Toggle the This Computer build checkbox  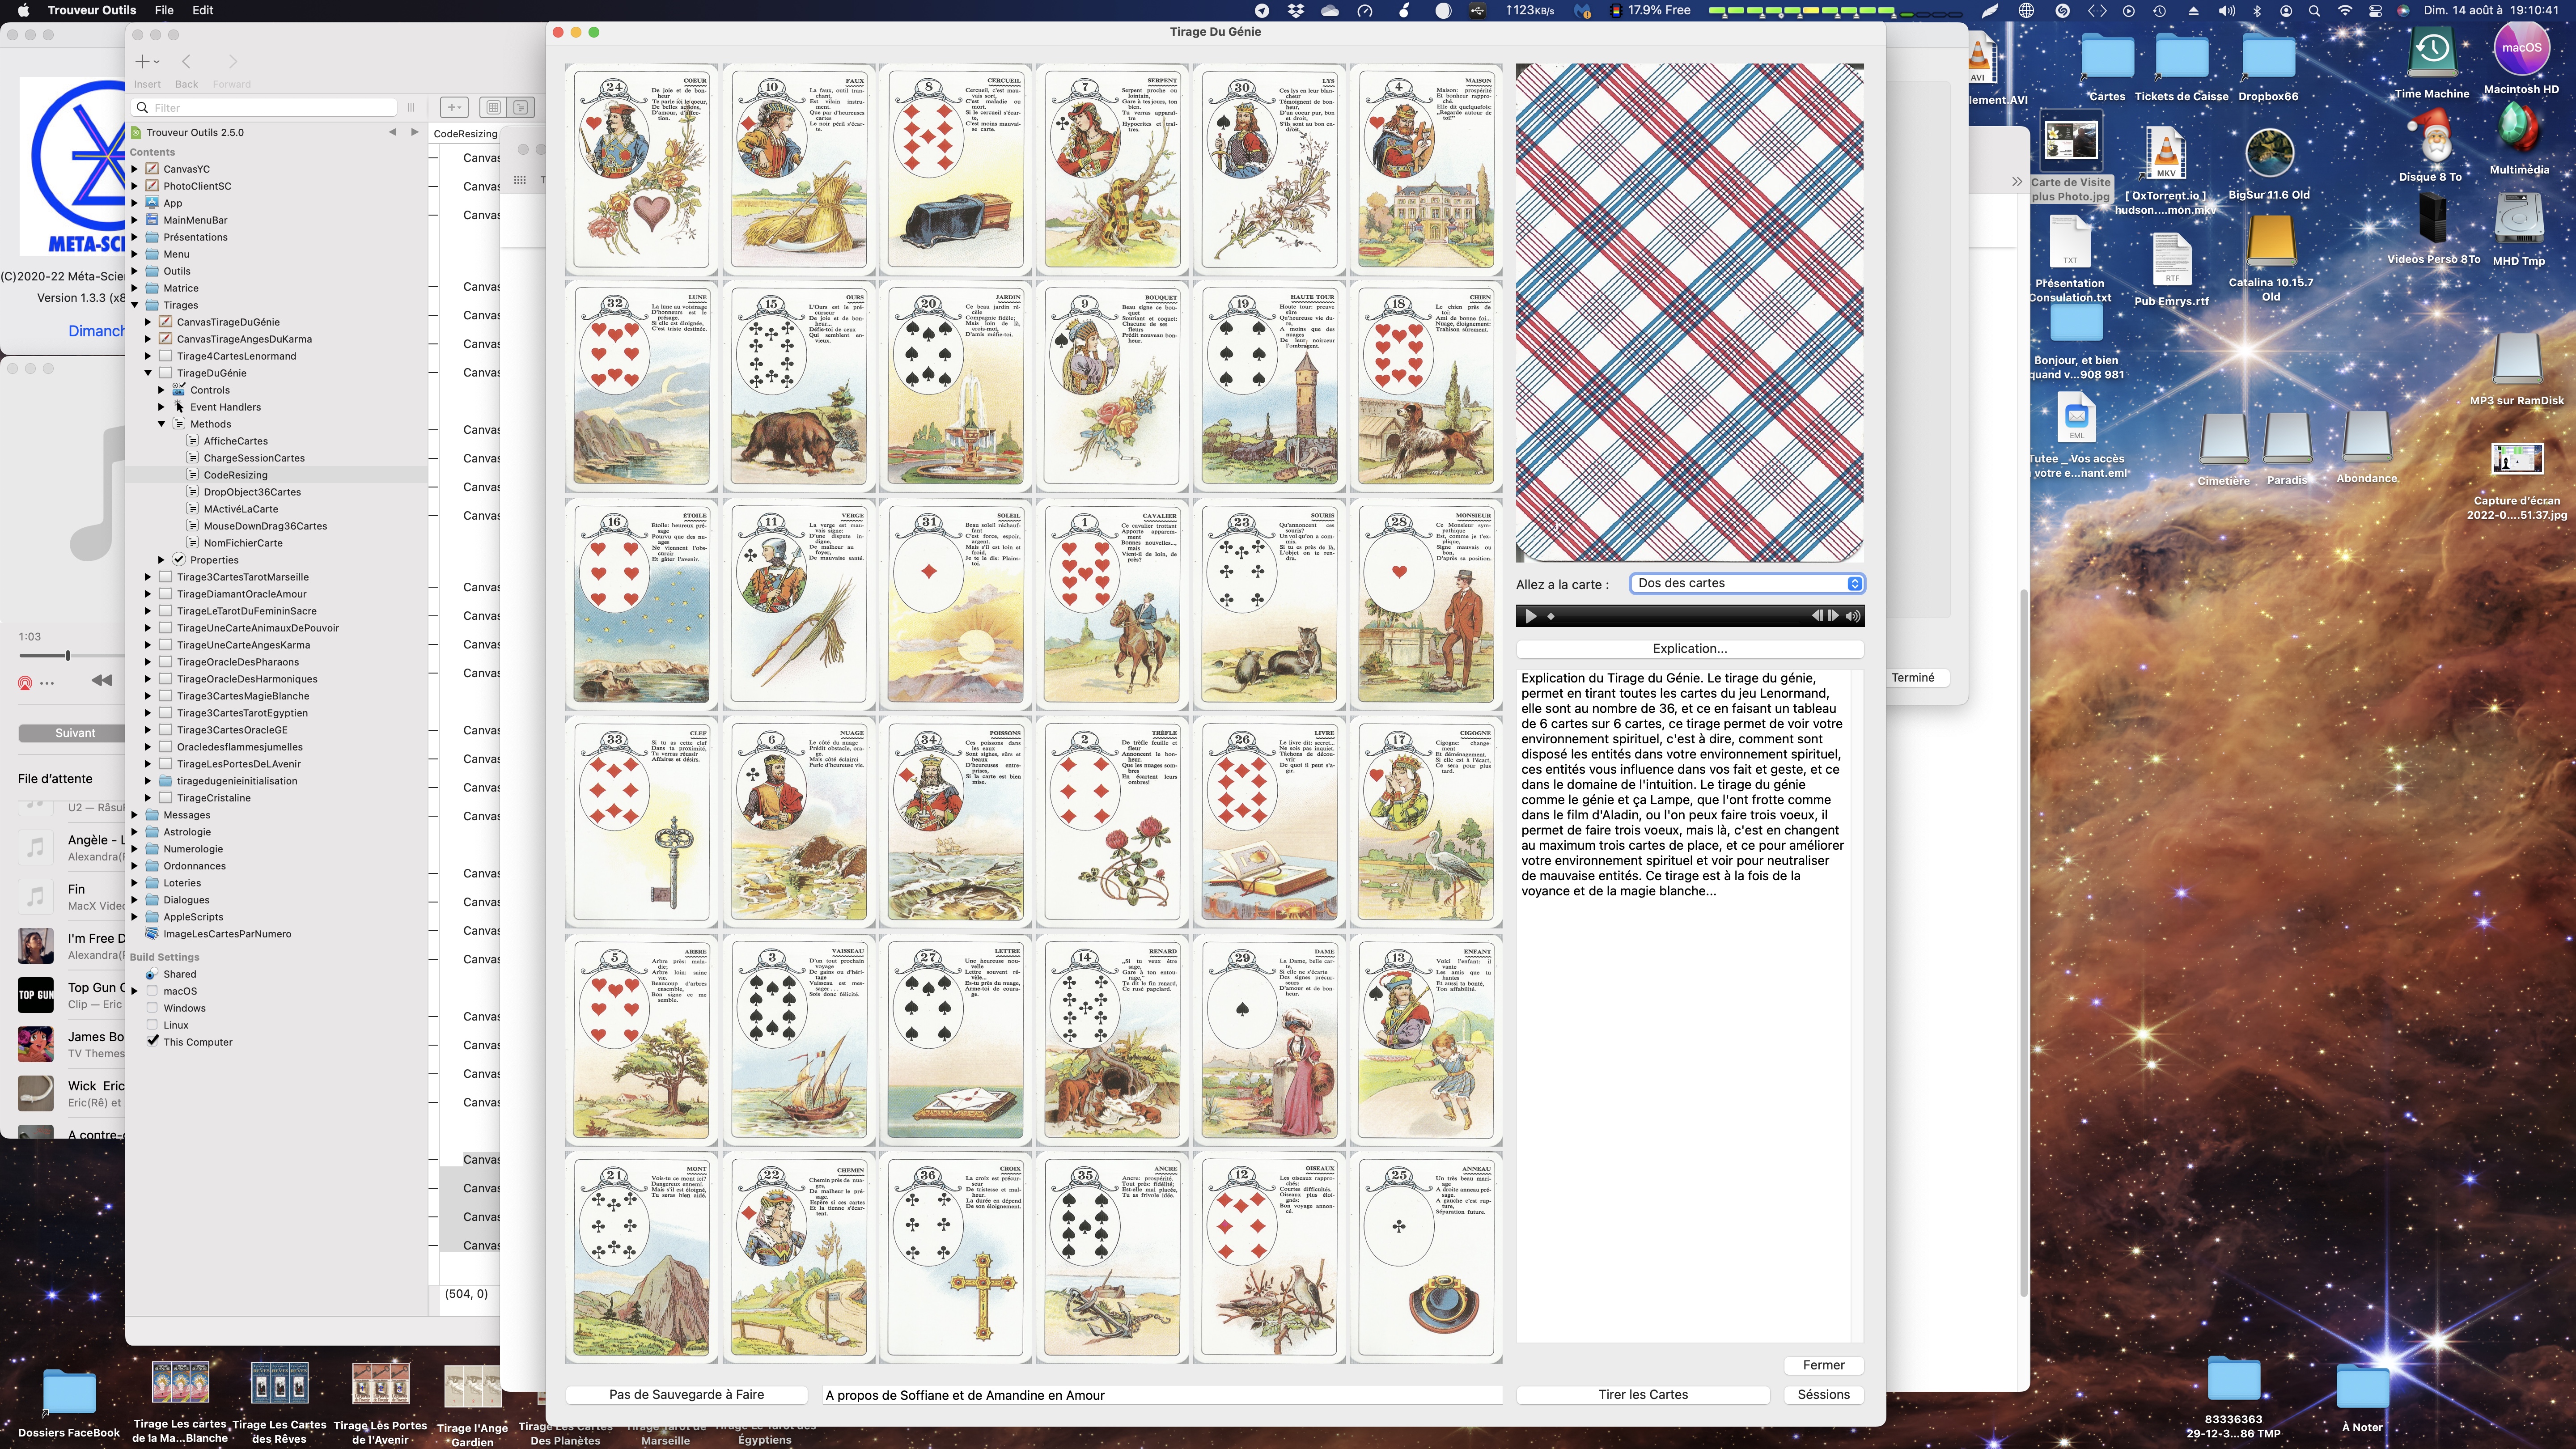pos(152,1041)
